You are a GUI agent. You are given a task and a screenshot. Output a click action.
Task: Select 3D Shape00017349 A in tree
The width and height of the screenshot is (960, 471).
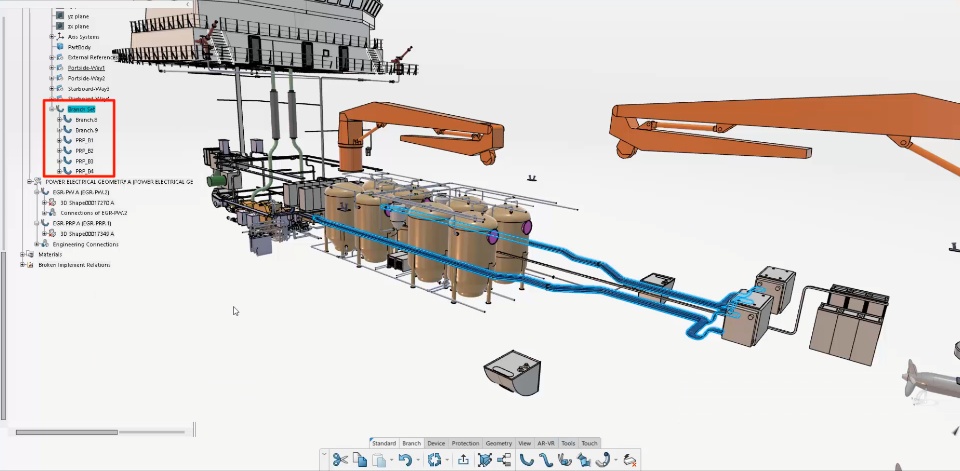click(x=87, y=234)
